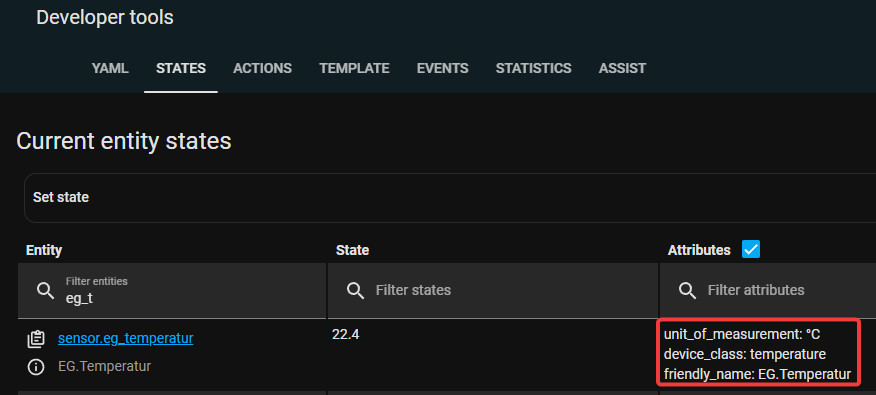Viewport: 876px width, 395px height.
Task: Click the Entity column header
Action: click(44, 250)
